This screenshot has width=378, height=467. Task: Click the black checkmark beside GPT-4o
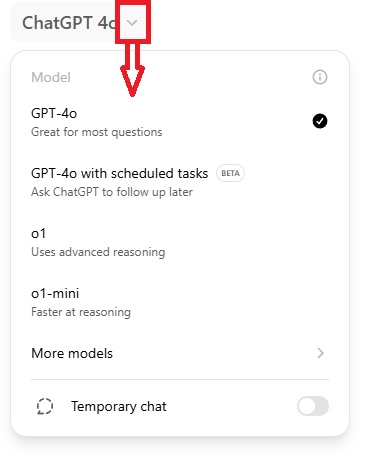(x=320, y=121)
